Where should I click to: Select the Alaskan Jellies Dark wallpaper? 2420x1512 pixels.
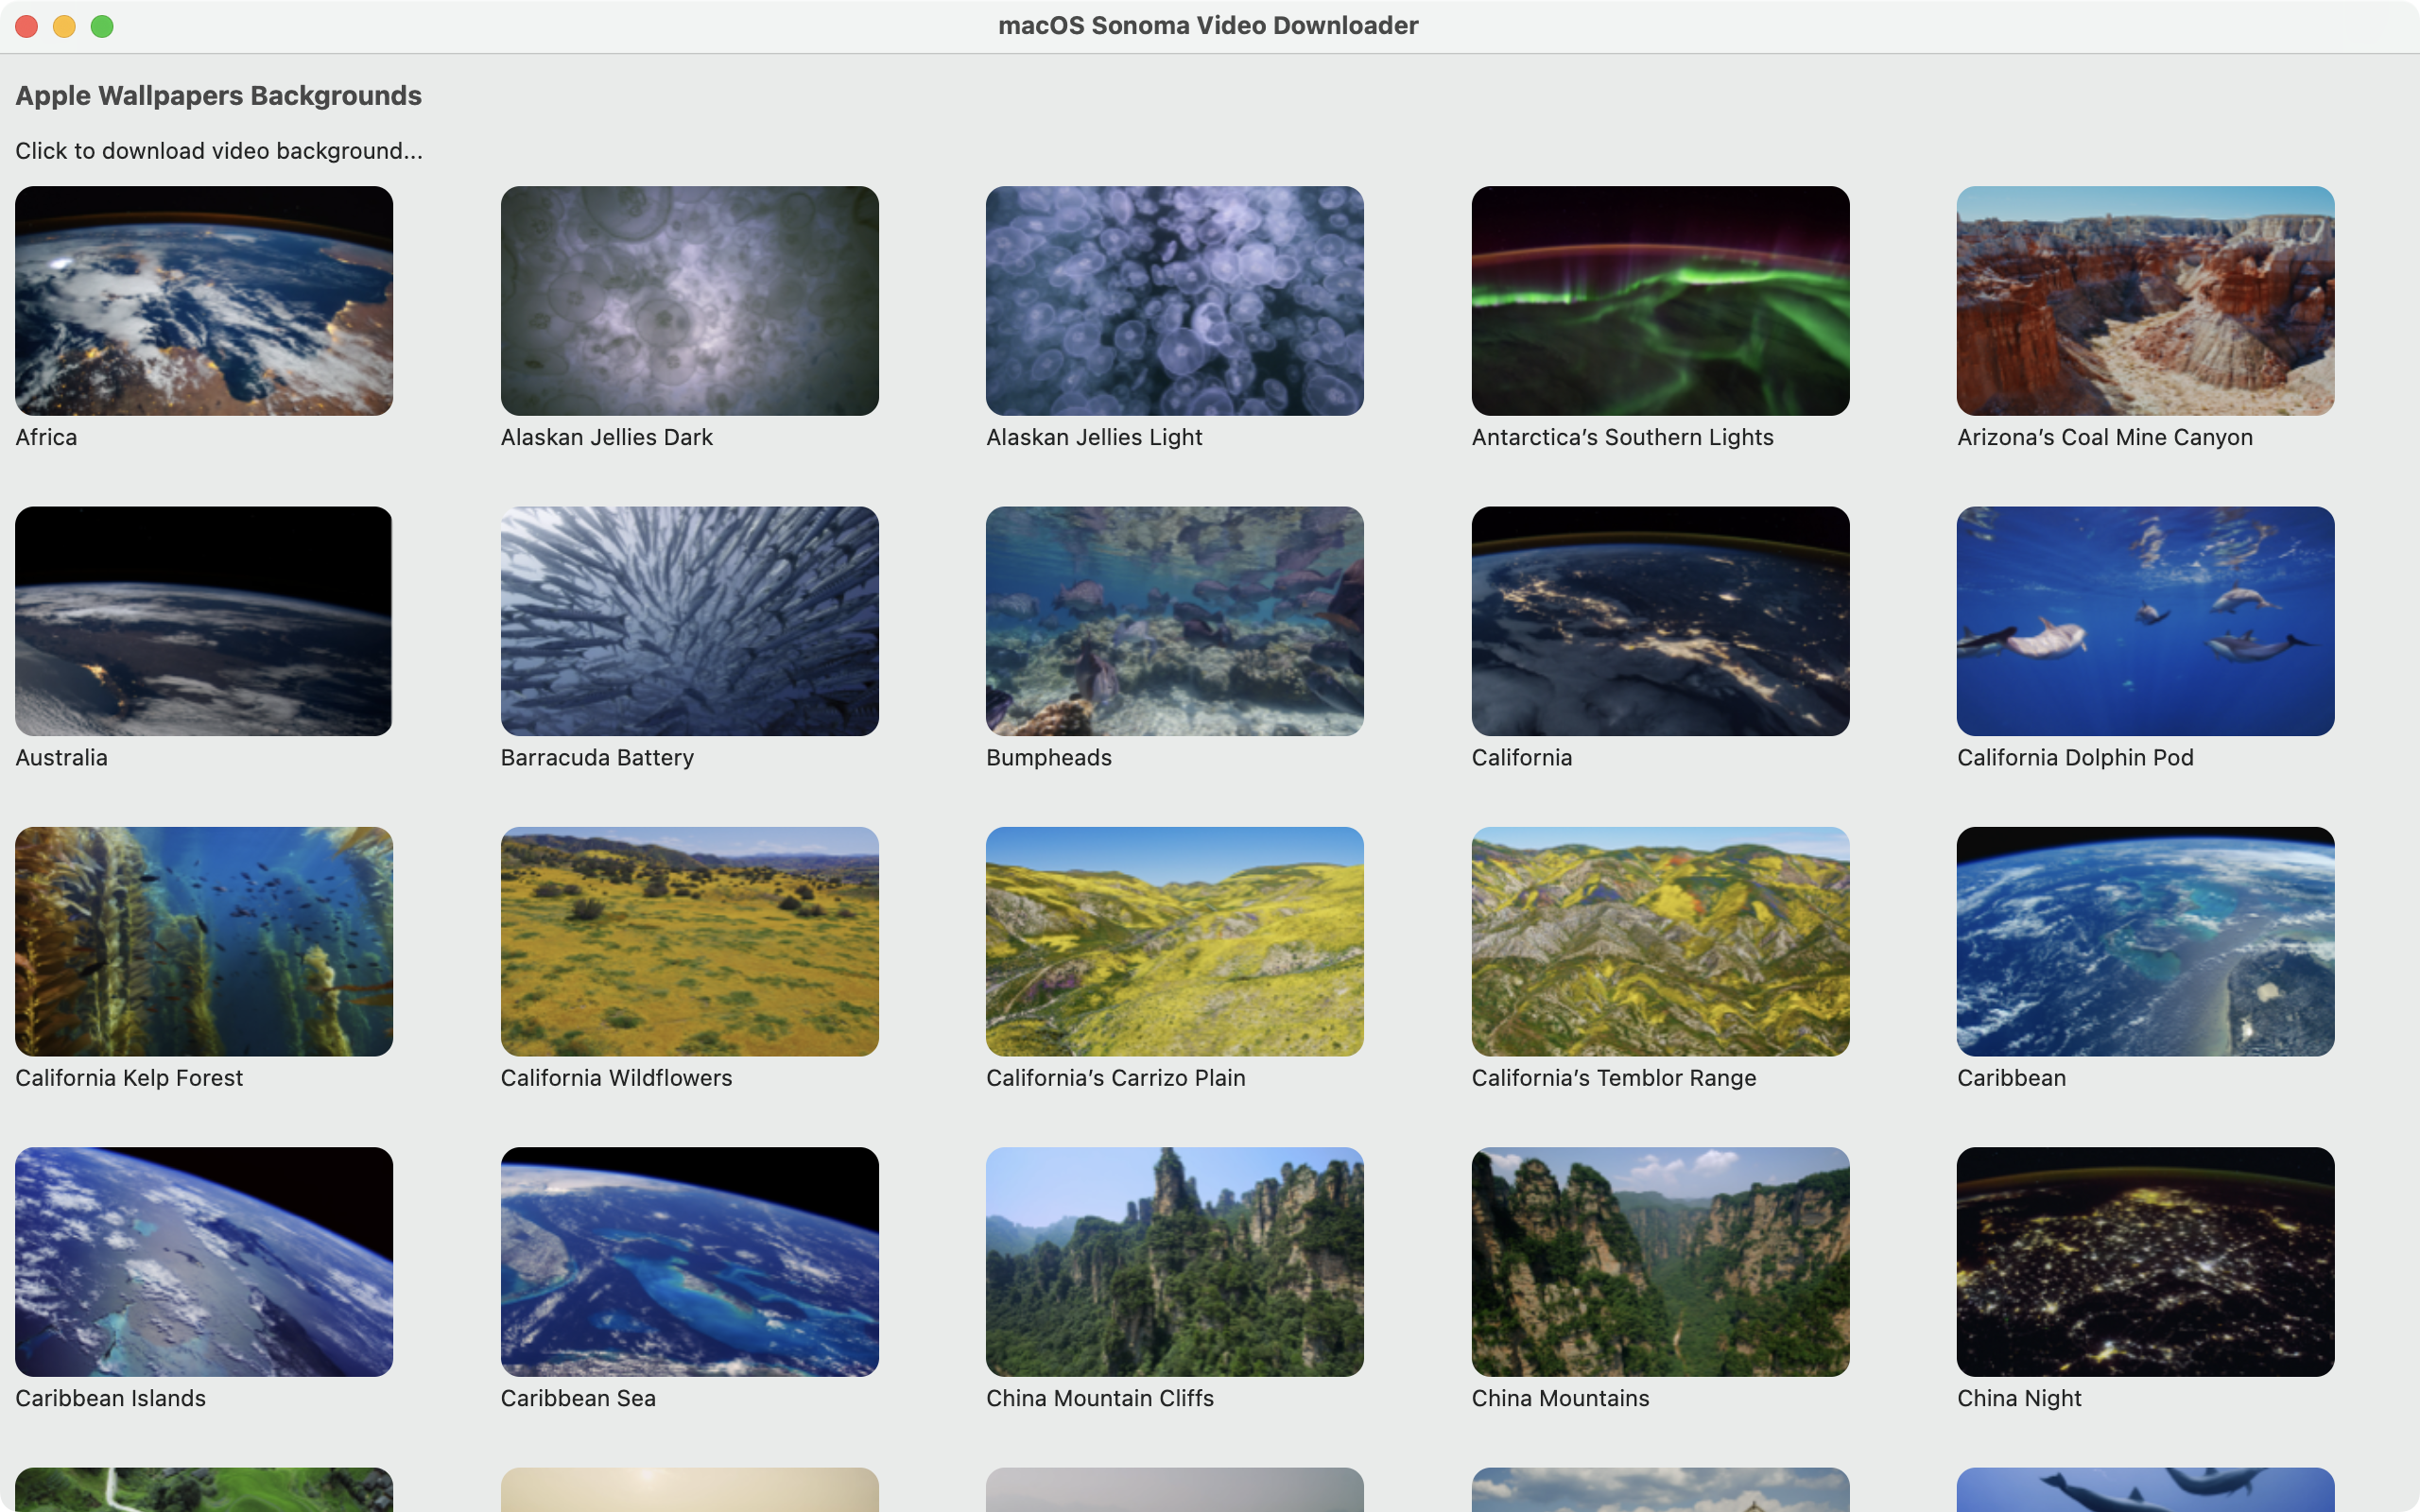[689, 301]
